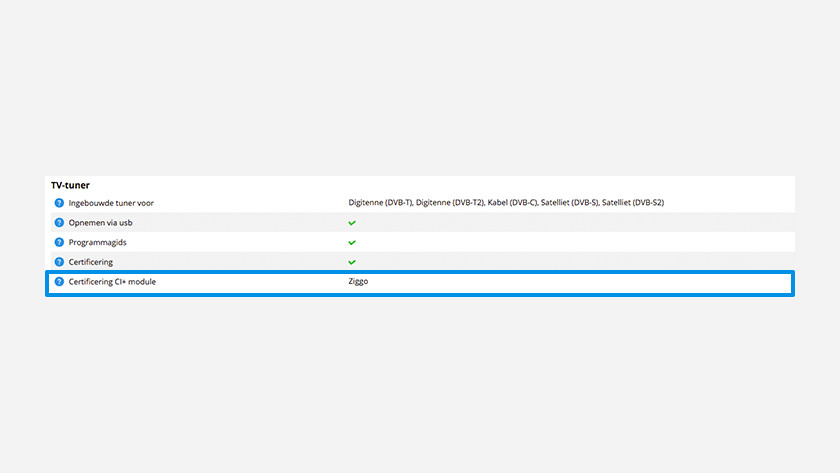The height and width of the screenshot is (473, 840).
Task: Click the Digitenne (DVB-T2) tuner value
Action: [x=450, y=203]
